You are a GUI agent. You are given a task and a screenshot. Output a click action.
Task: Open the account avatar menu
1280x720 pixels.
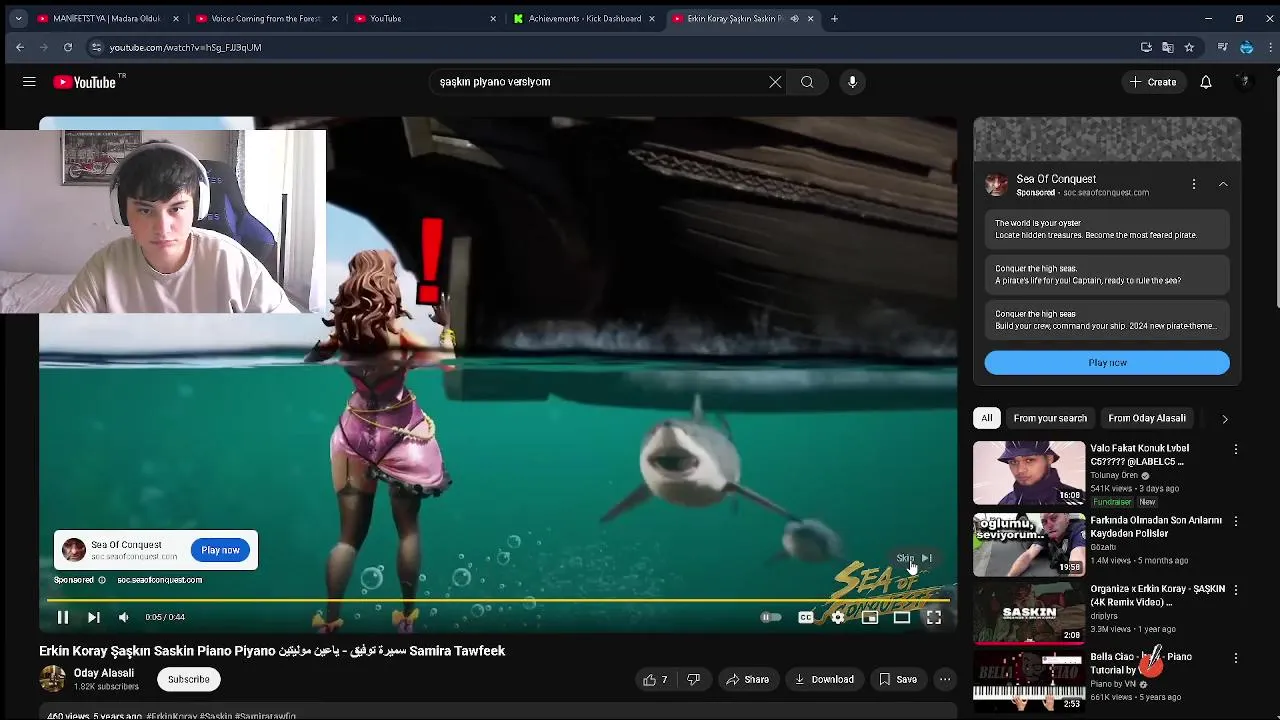[1244, 82]
